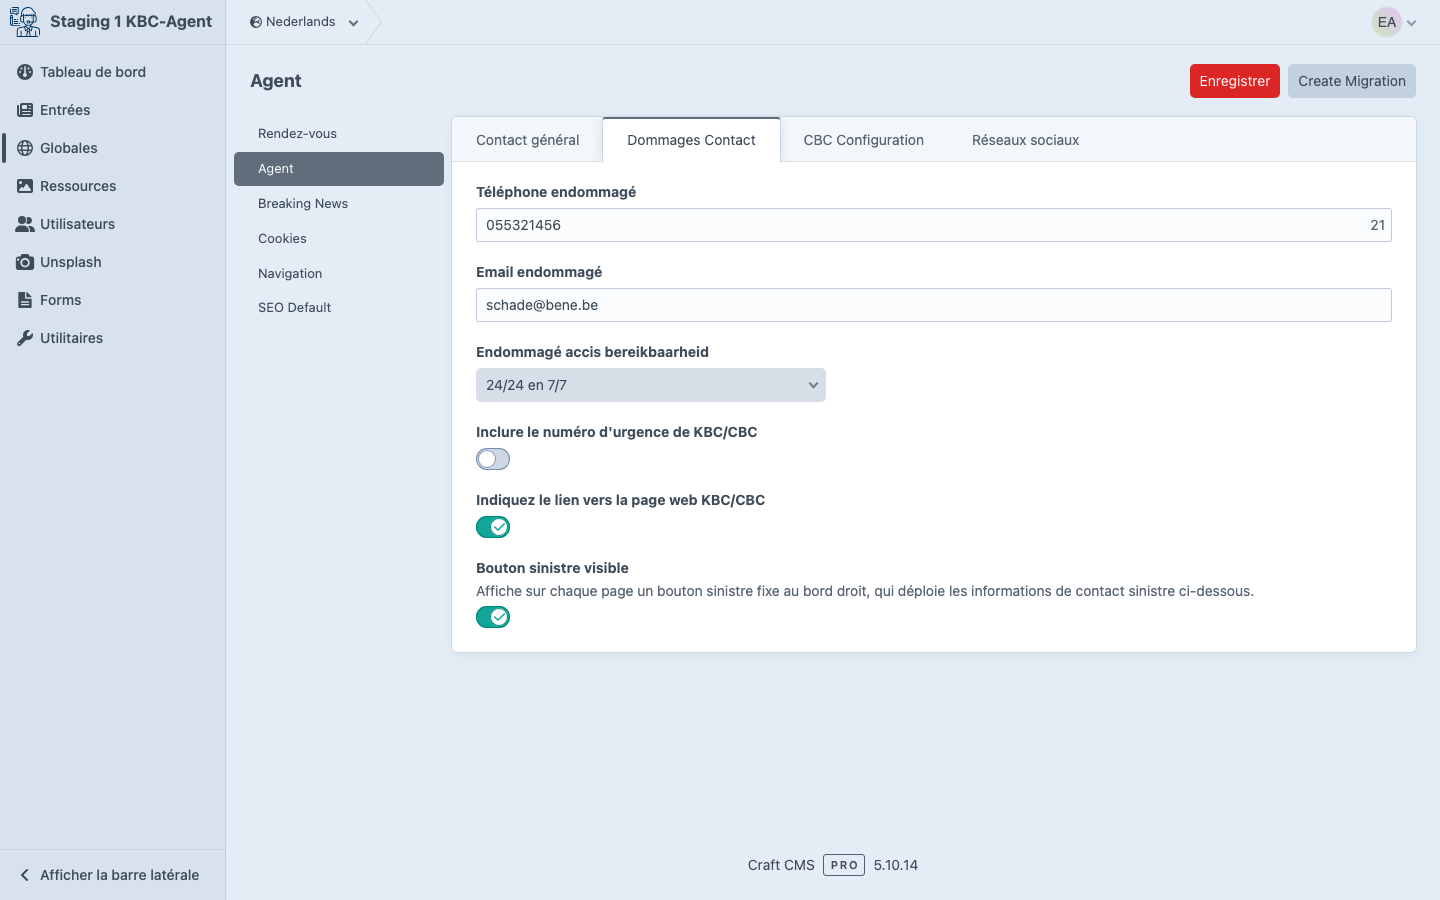Open the Nederlands site dropdown

304,22
